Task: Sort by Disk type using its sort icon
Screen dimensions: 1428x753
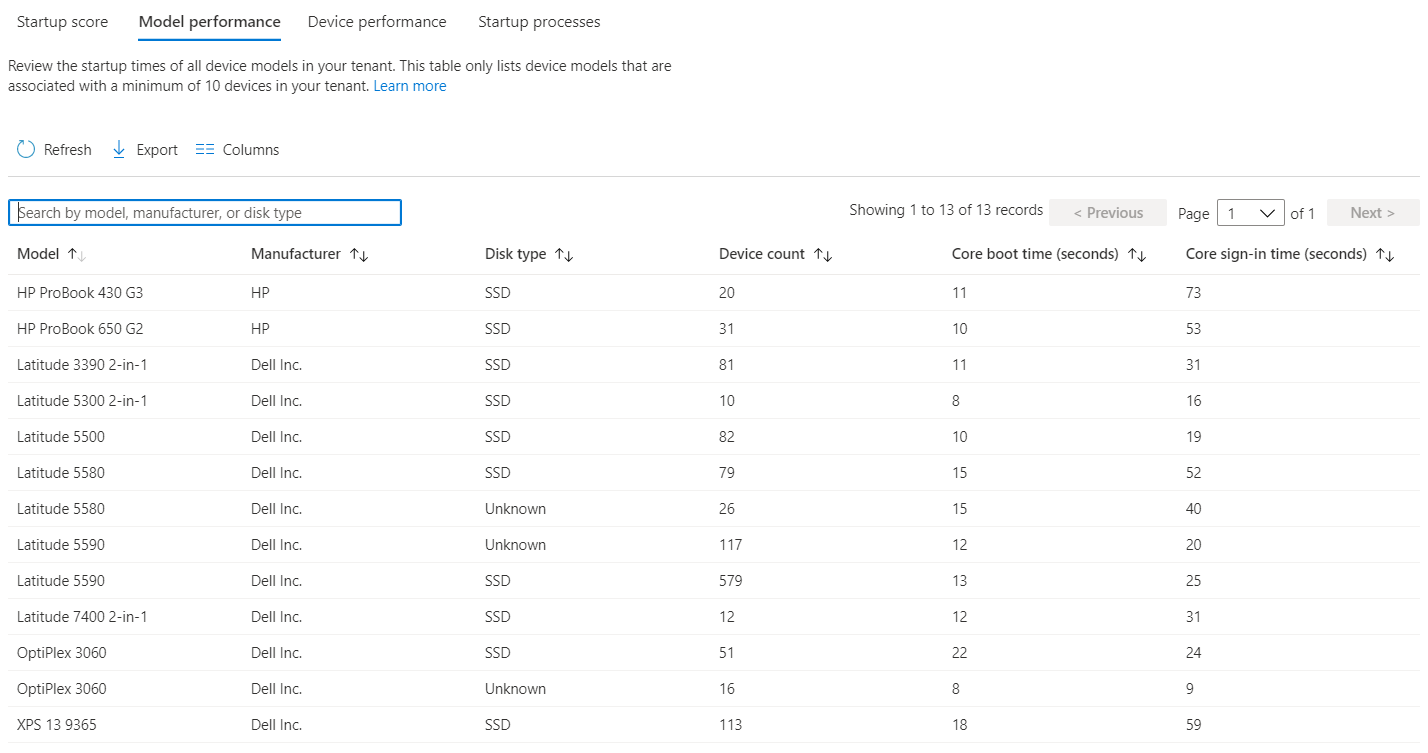Action: point(565,254)
